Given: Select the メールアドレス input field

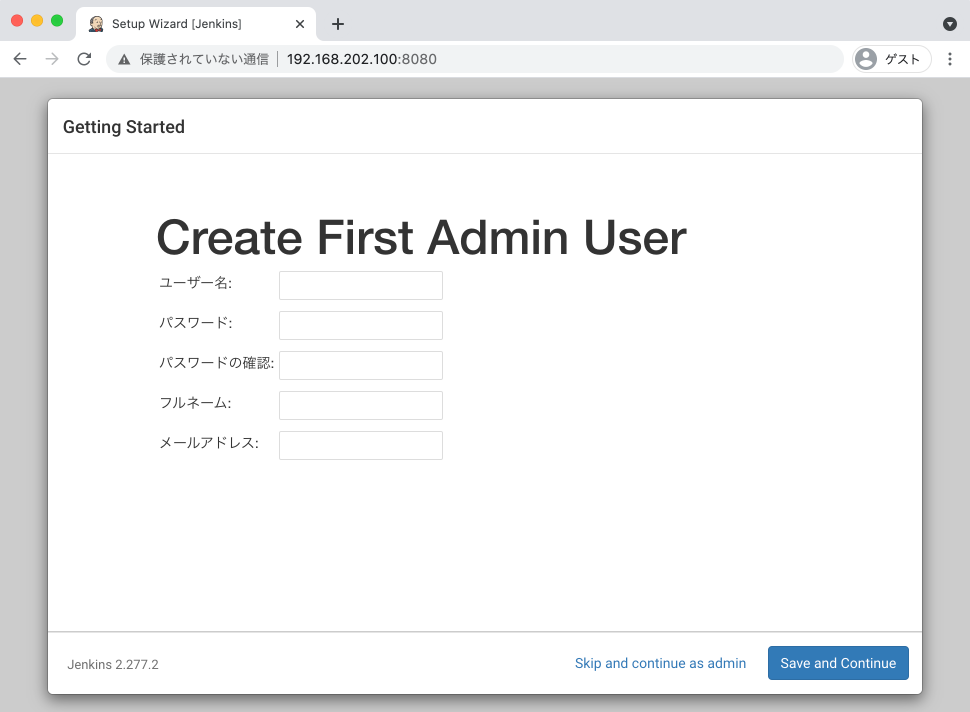Looking at the screenshot, I should [360, 445].
